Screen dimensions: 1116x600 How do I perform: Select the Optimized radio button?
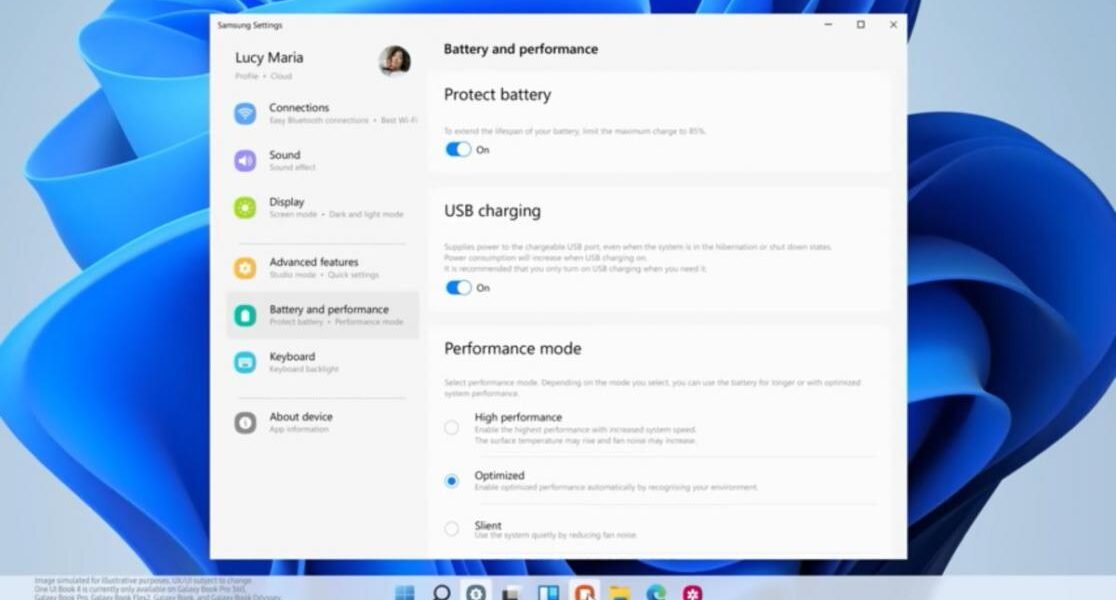coord(451,481)
